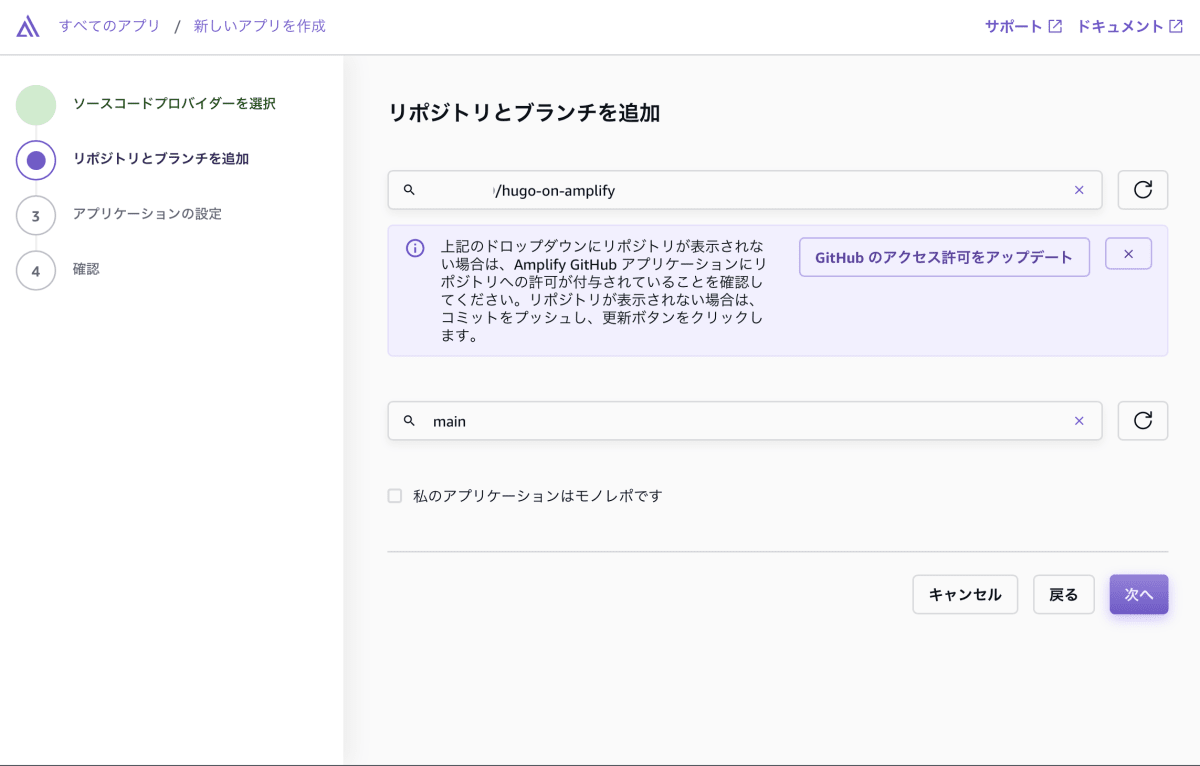Click the magnifier icon in the repository field
This screenshot has height=766, width=1200.
(x=408, y=189)
